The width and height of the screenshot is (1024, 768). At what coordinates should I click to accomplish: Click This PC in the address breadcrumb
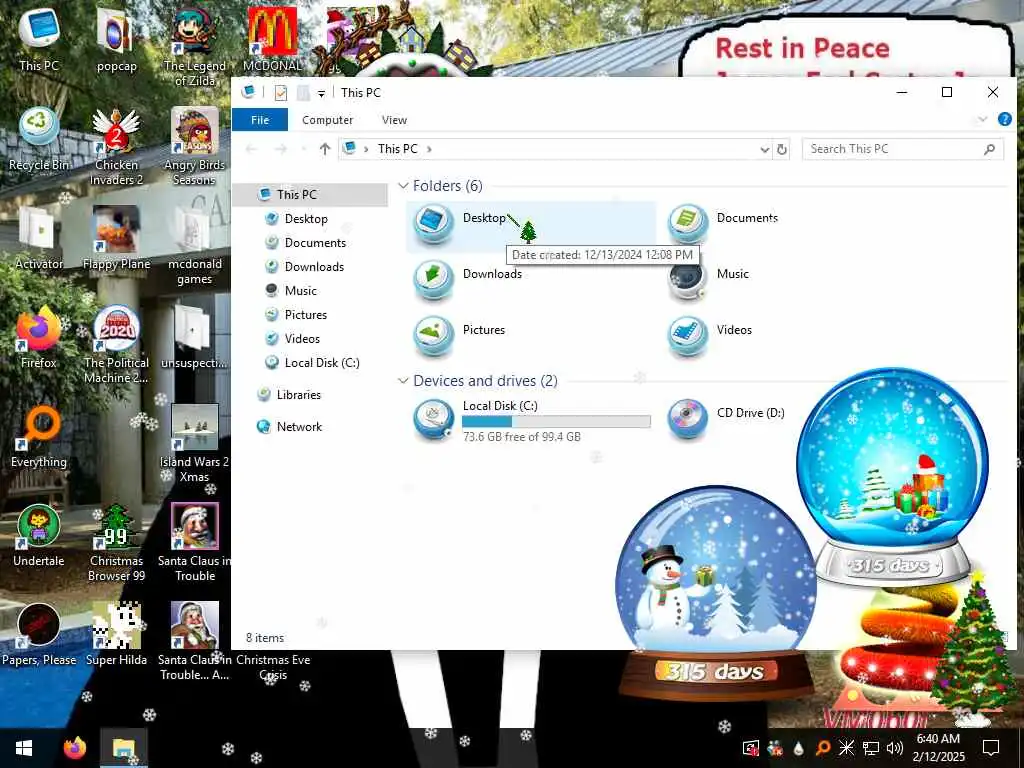(397, 150)
